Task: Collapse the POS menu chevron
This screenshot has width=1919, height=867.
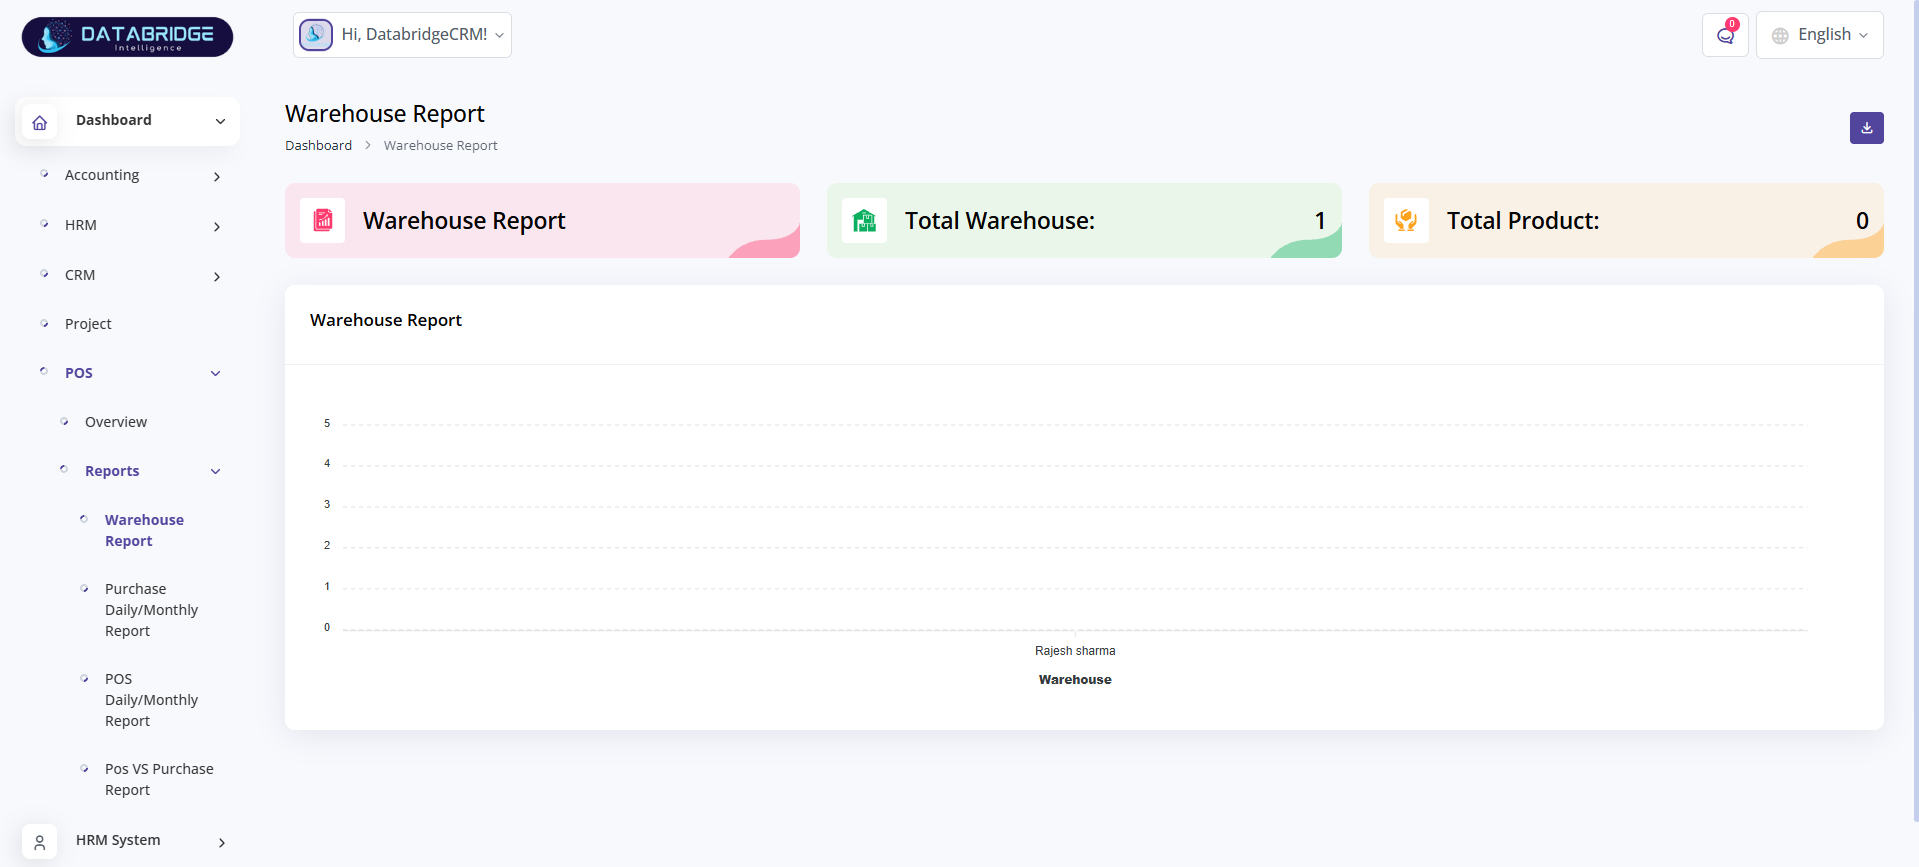Action: [x=215, y=373]
